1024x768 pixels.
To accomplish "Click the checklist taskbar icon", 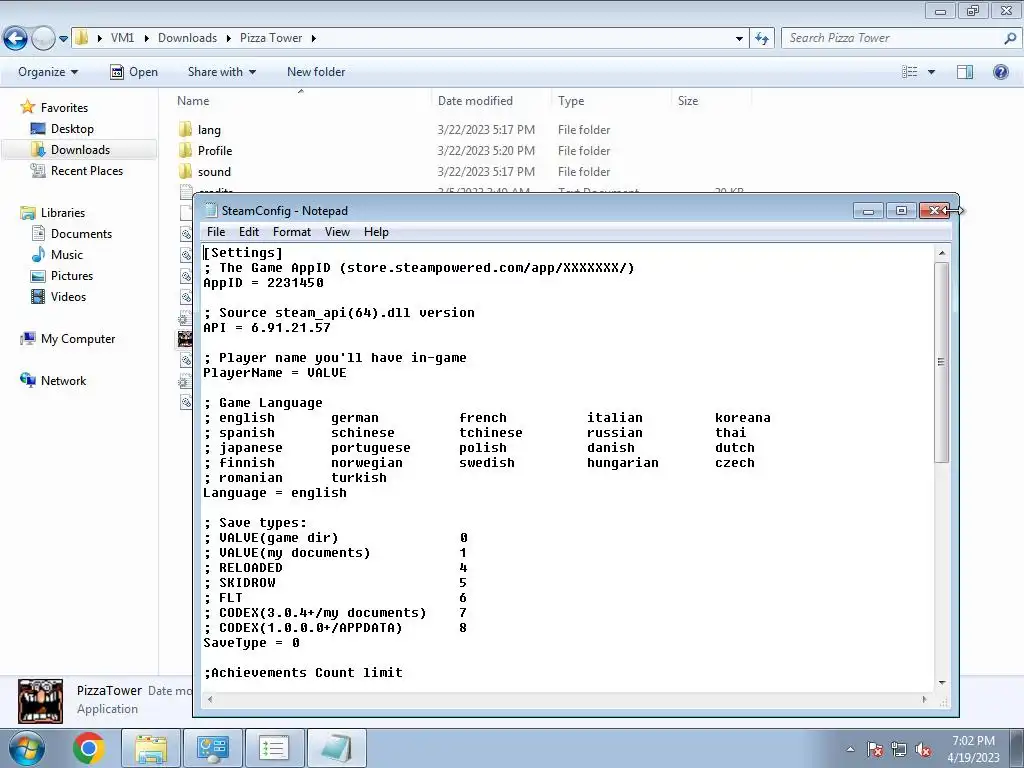I will (x=274, y=748).
